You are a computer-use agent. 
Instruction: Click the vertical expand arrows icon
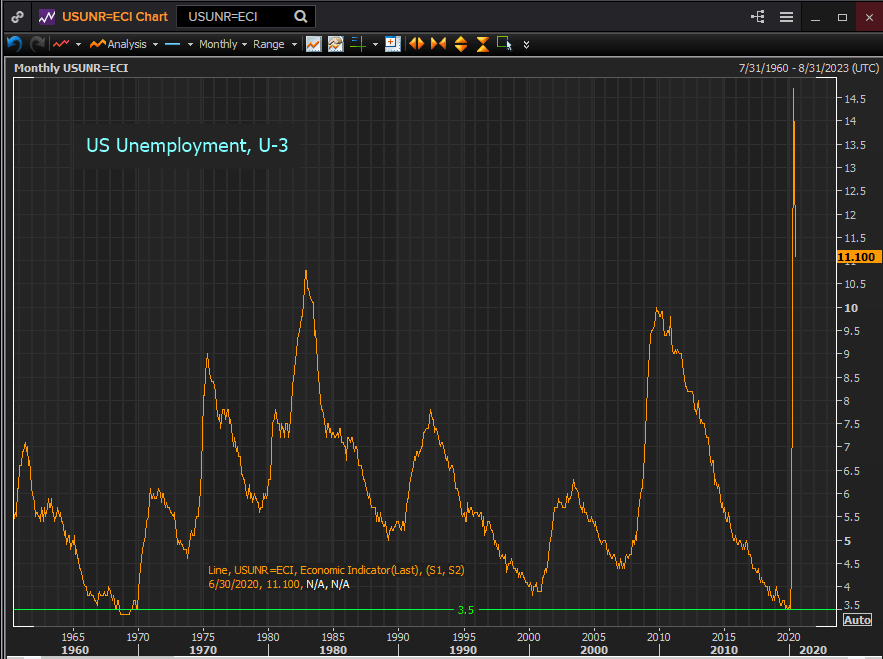point(461,44)
